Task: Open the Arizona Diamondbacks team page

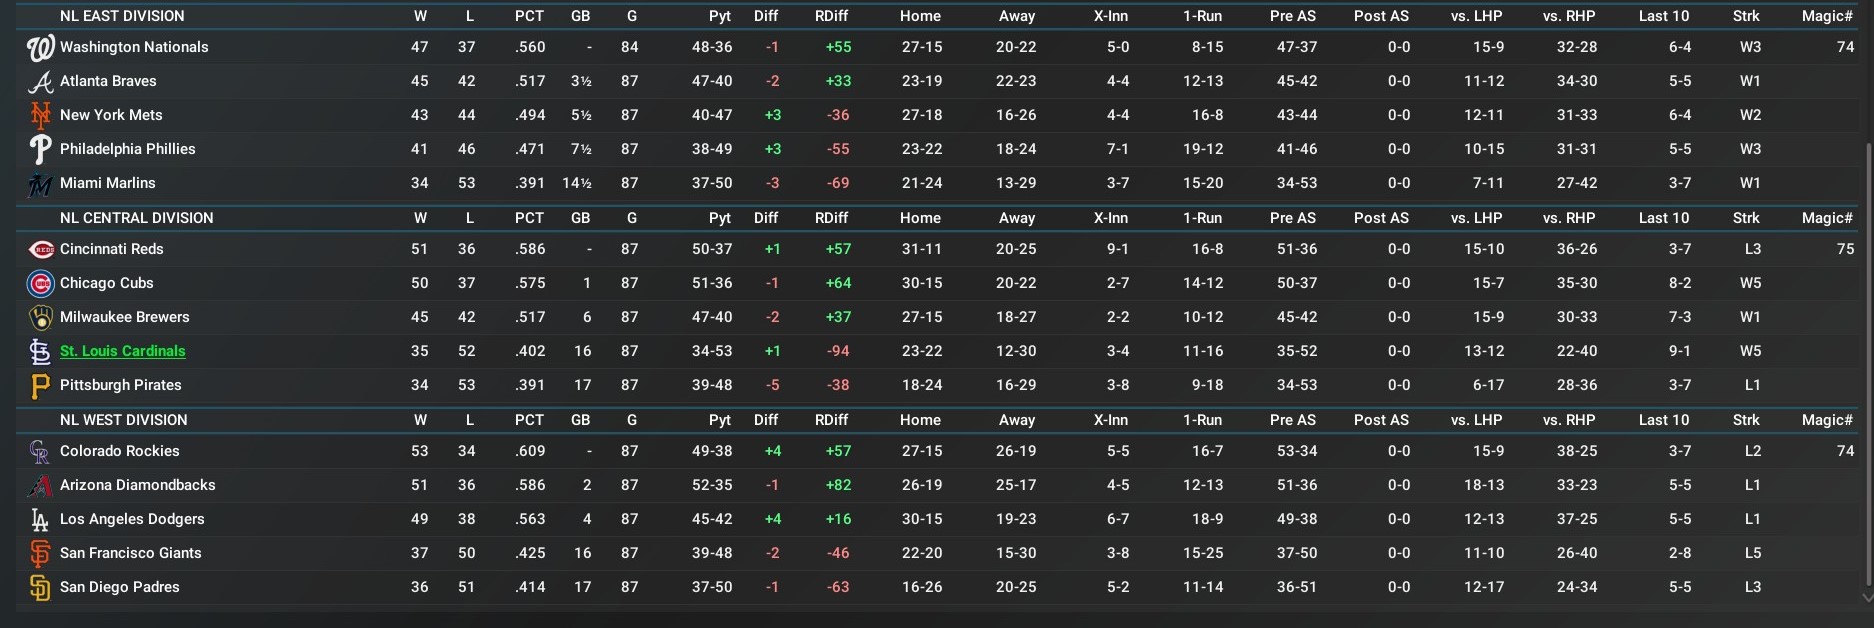Action: [137, 485]
